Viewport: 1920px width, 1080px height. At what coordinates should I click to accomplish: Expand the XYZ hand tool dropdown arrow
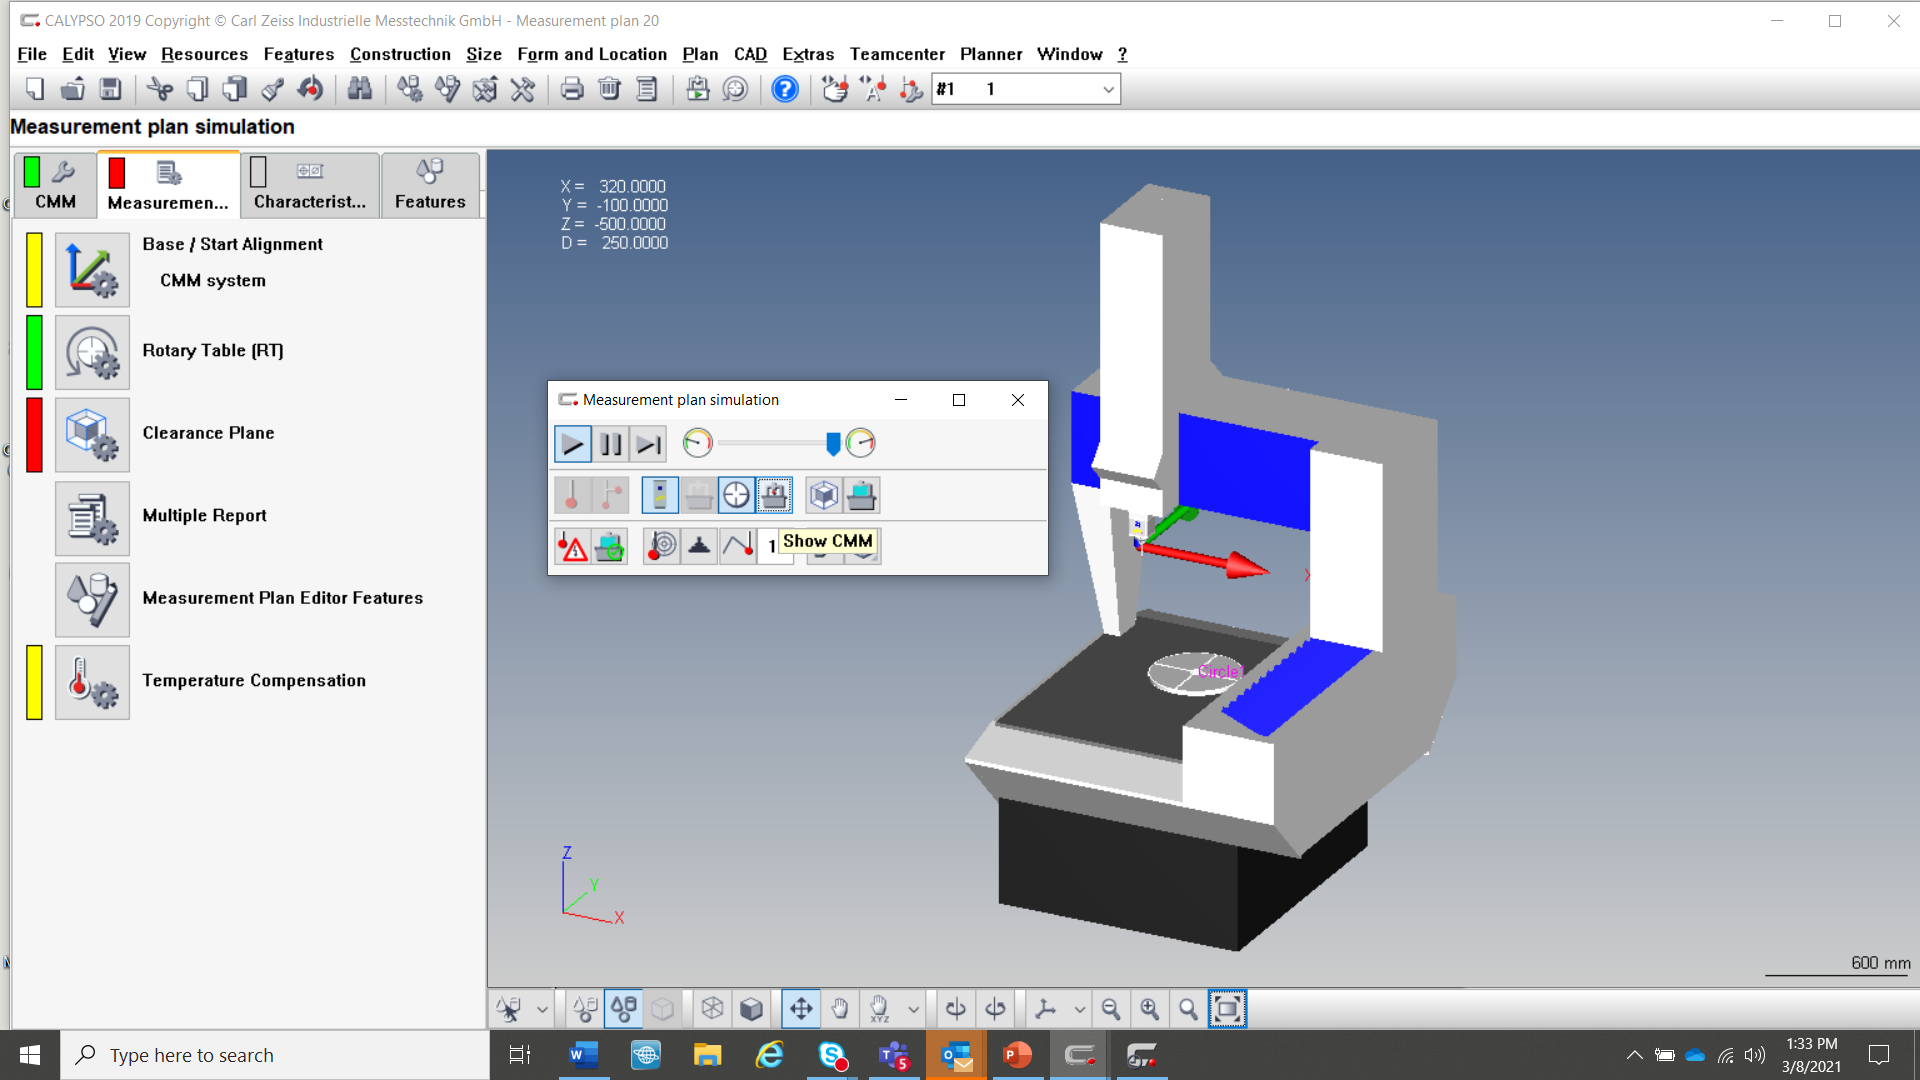pyautogui.click(x=913, y=1009)
